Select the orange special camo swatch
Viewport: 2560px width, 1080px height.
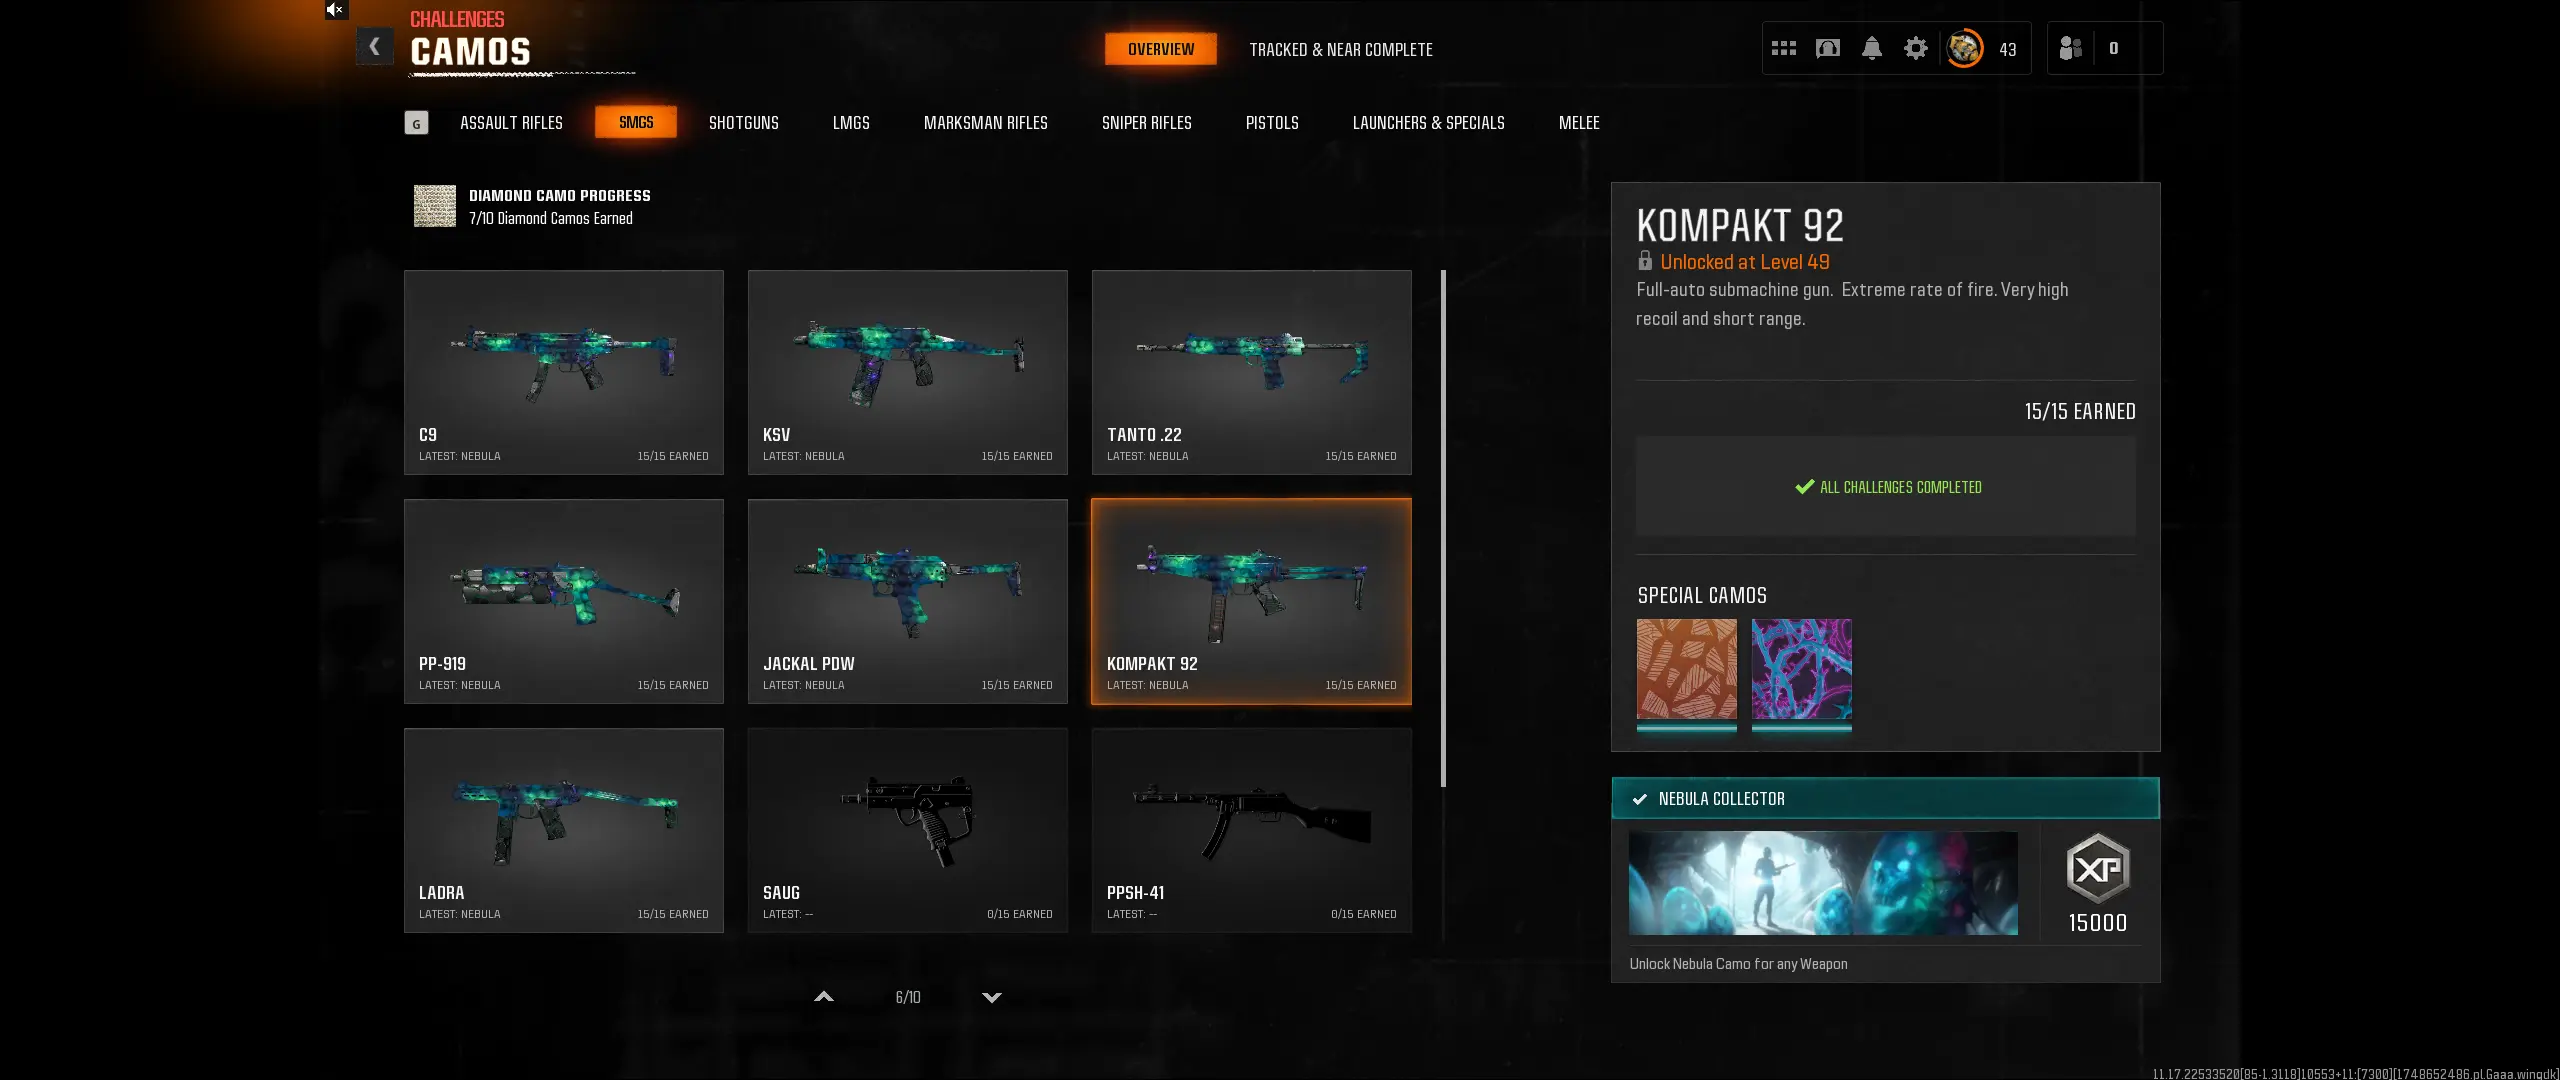tap(1686, 669)
